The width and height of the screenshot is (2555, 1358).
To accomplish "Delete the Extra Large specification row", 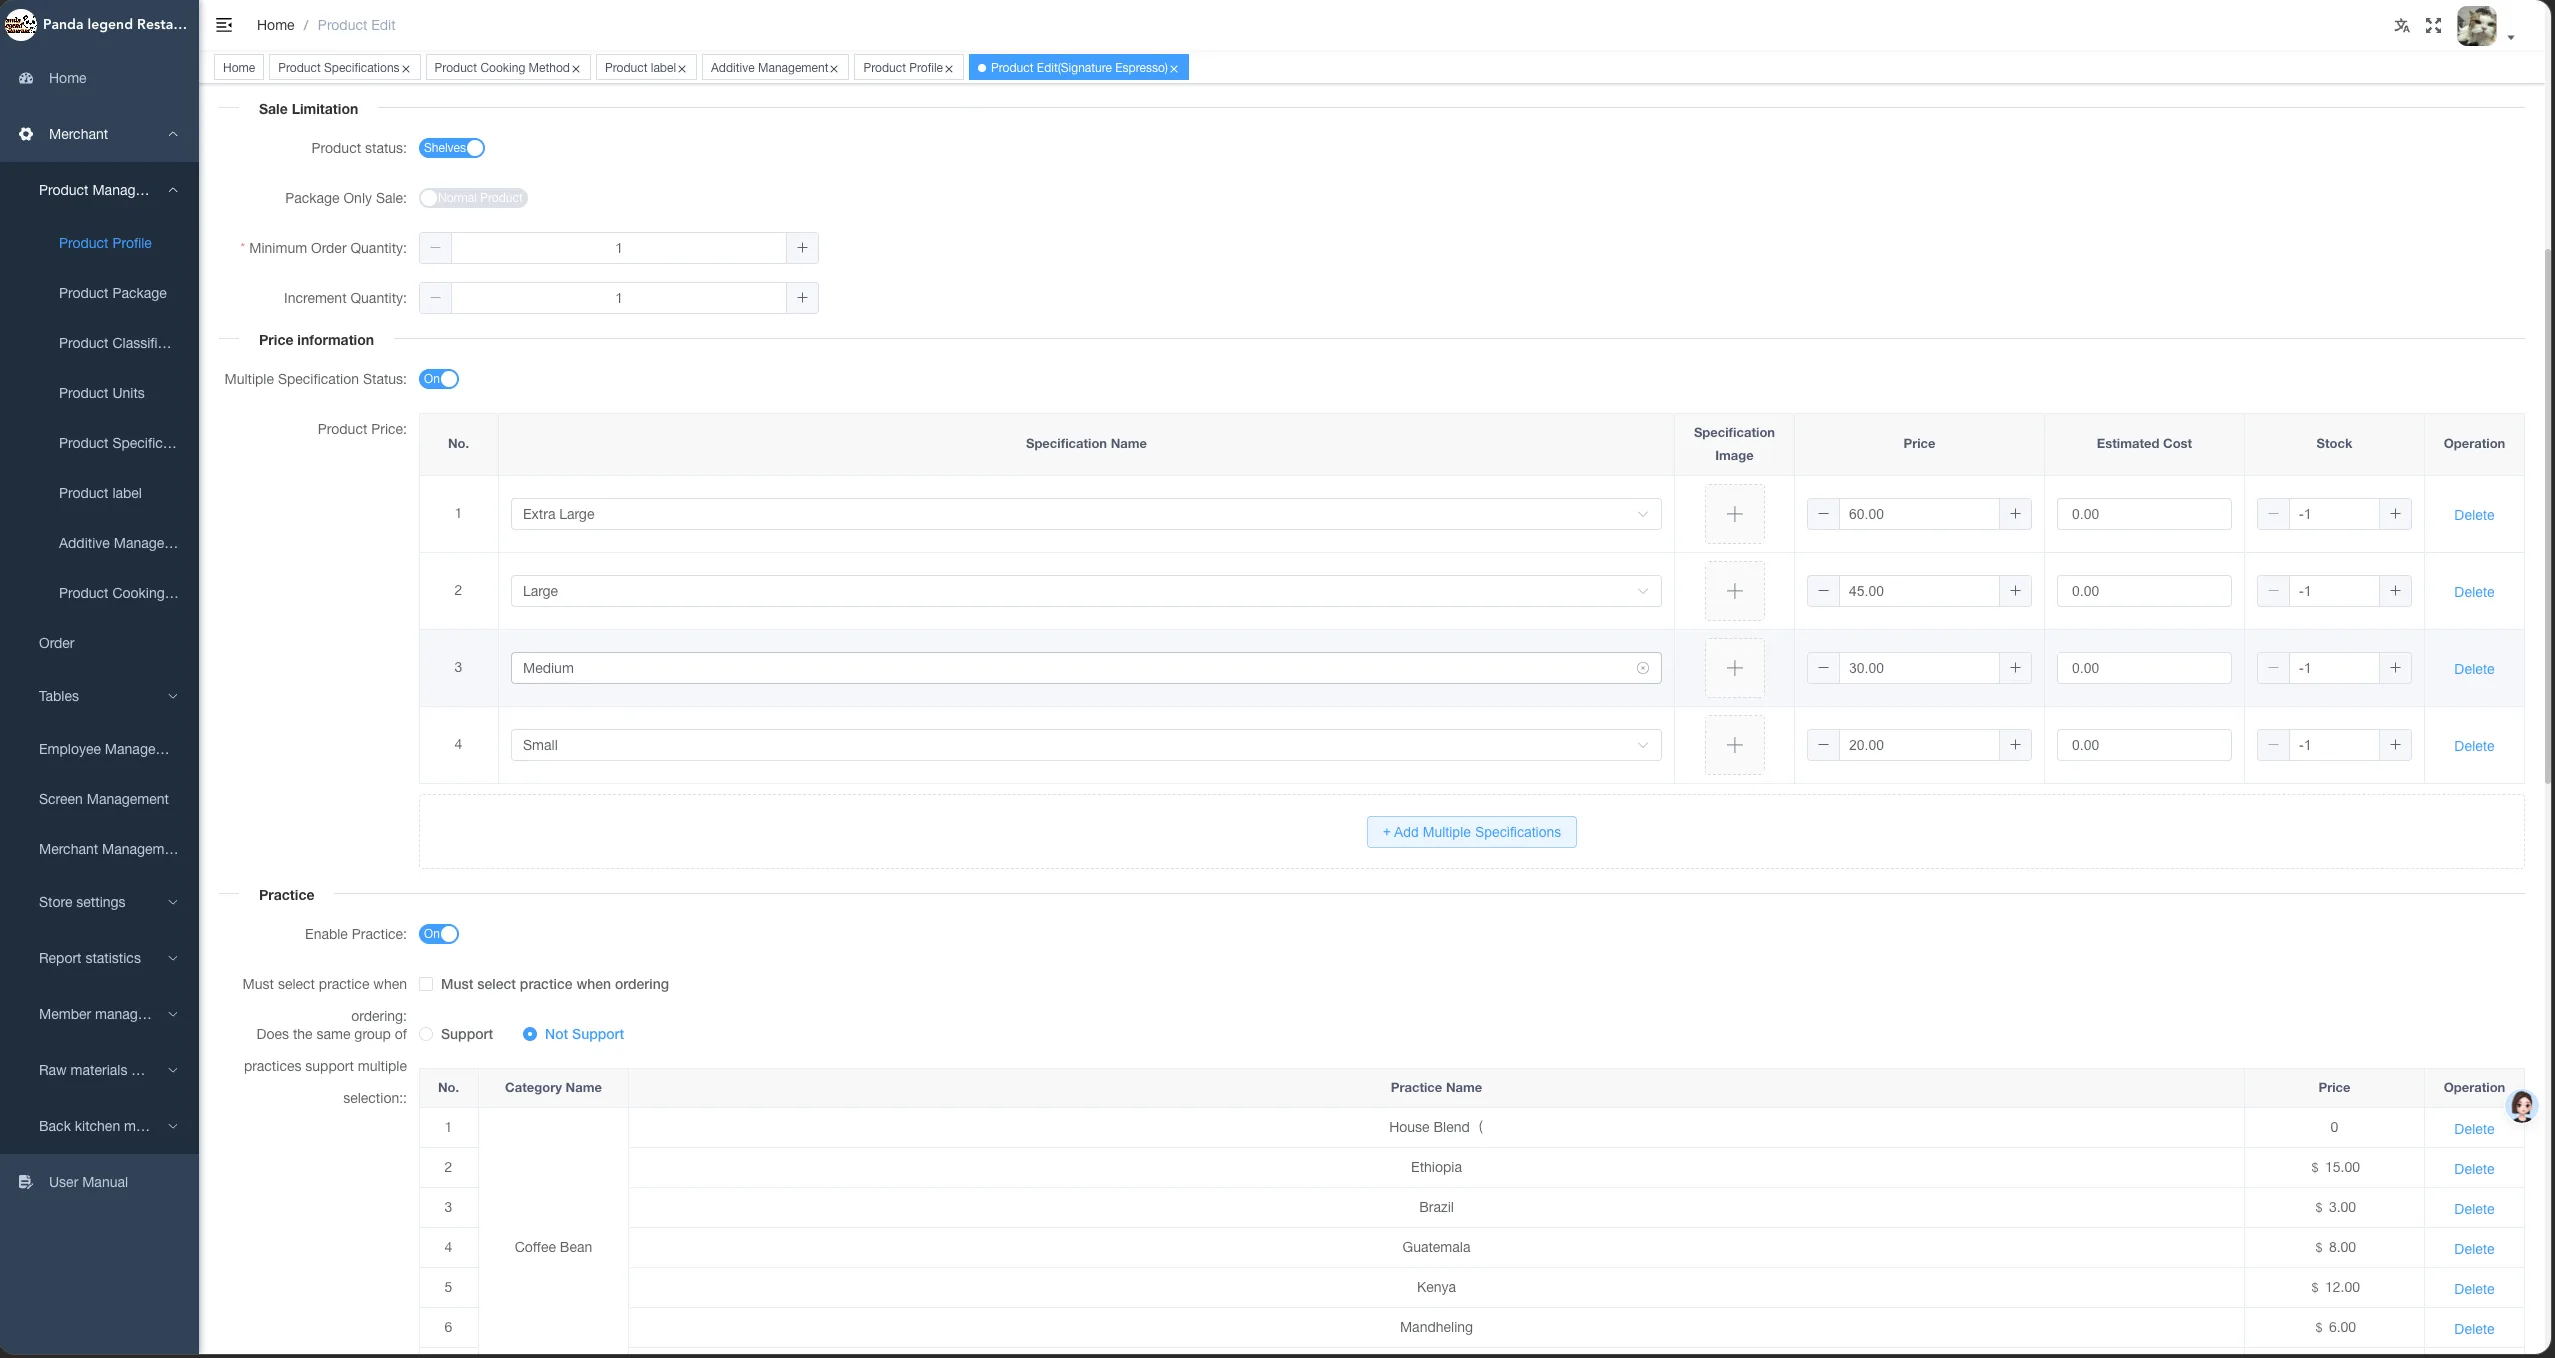I will pyautogui.click(x=2473, y=515).
